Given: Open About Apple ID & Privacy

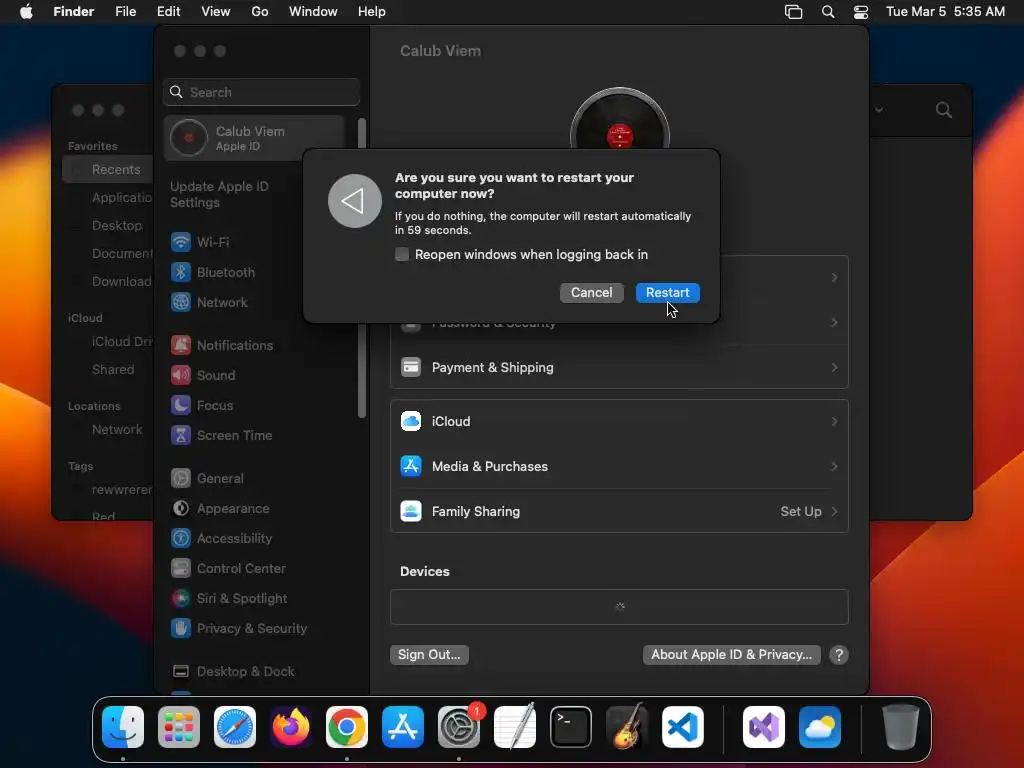Looking at the screenshot, I should [731, 655].
